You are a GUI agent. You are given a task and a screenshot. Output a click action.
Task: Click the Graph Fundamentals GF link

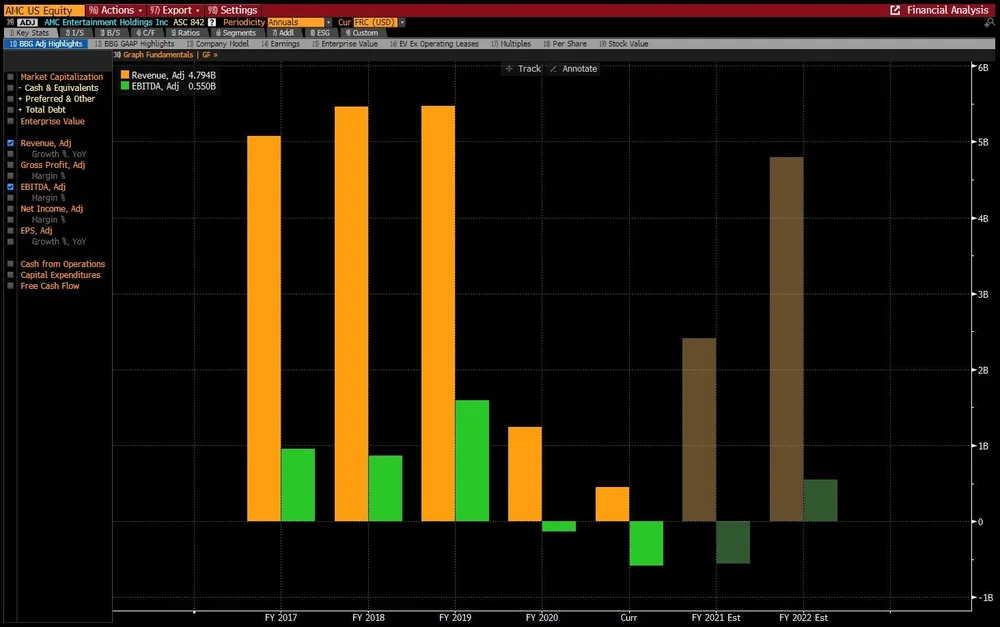click(x=166, y=55)
